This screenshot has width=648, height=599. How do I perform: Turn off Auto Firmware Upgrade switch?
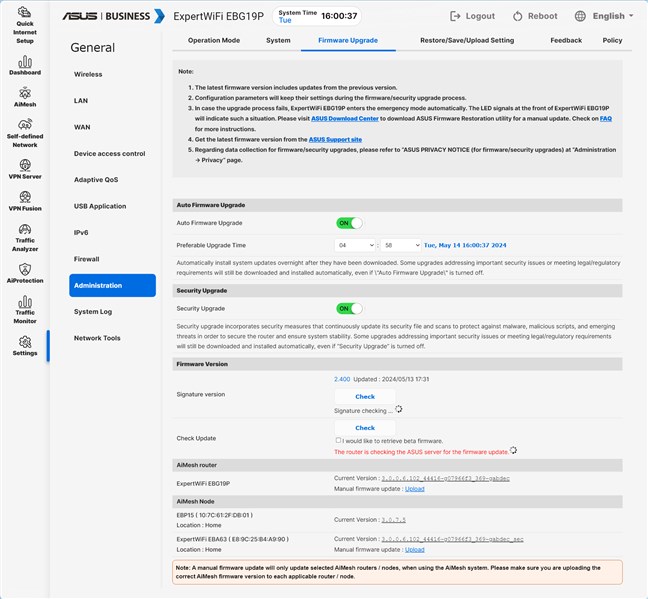(x=350, y=223)
